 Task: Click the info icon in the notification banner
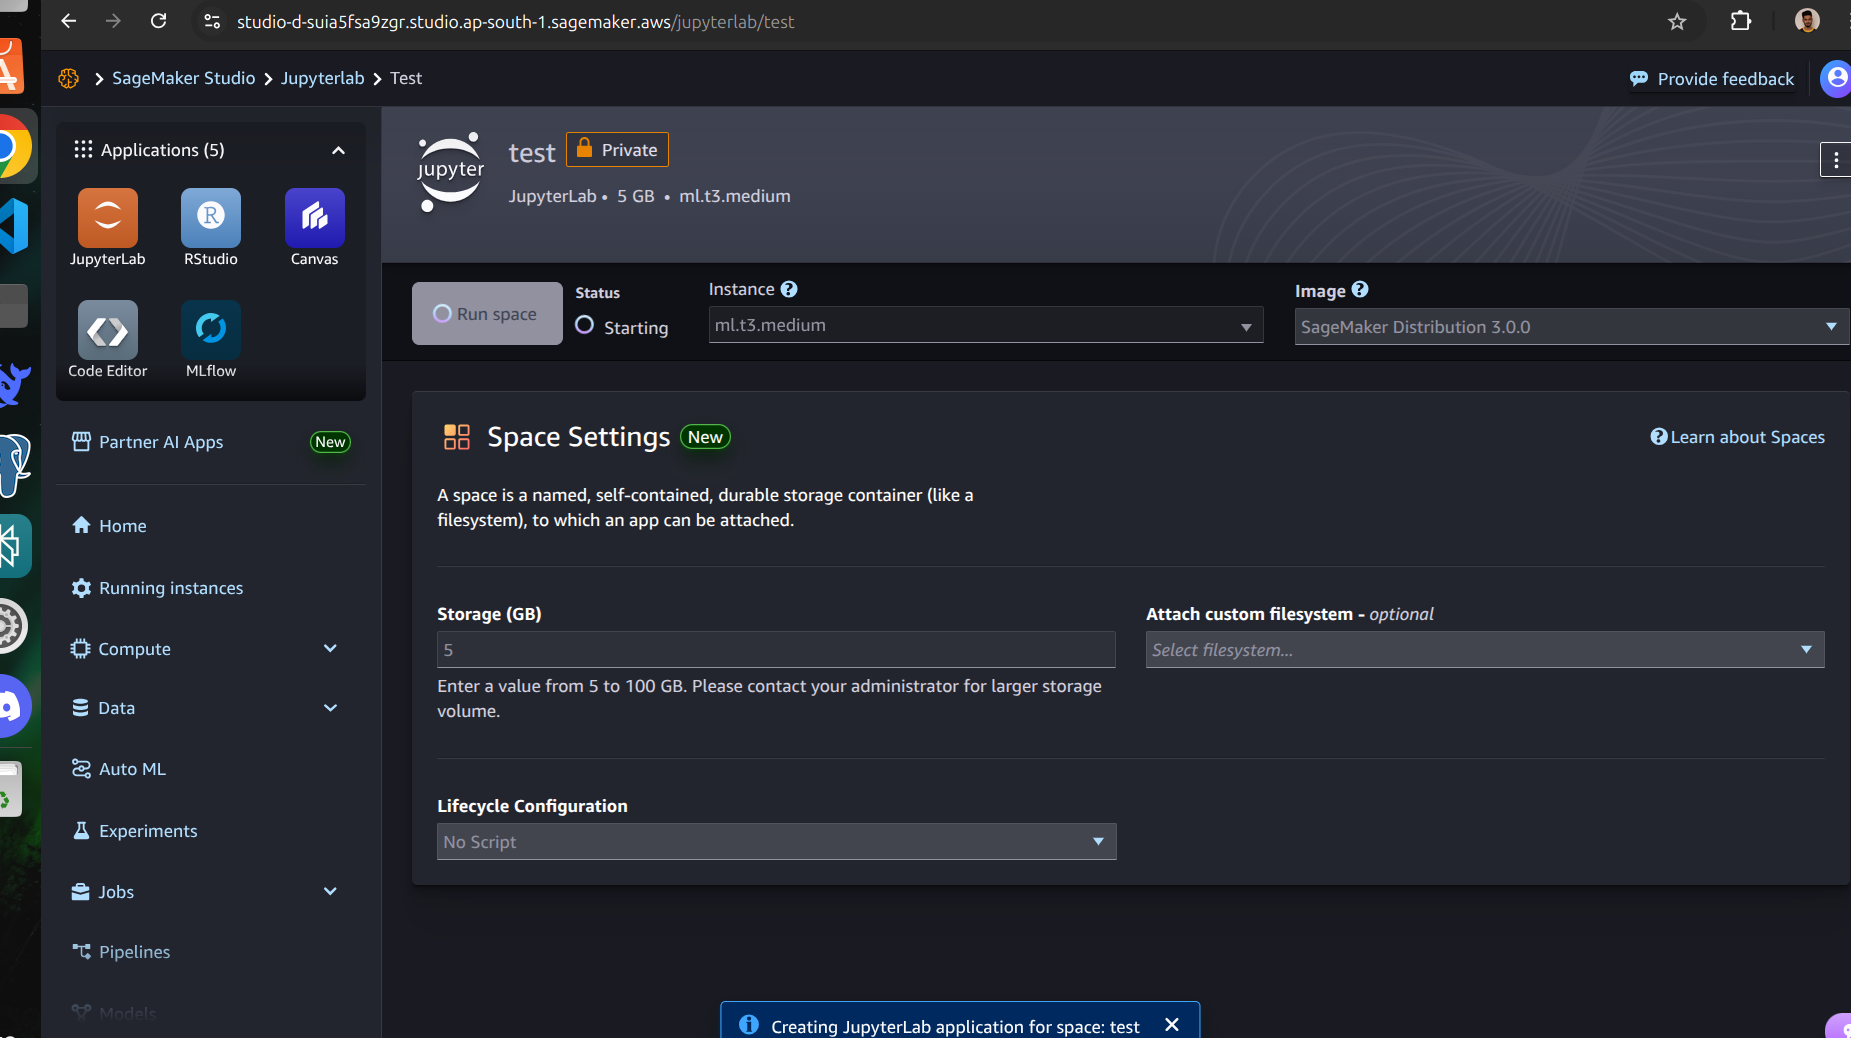tap(748, 1025)
